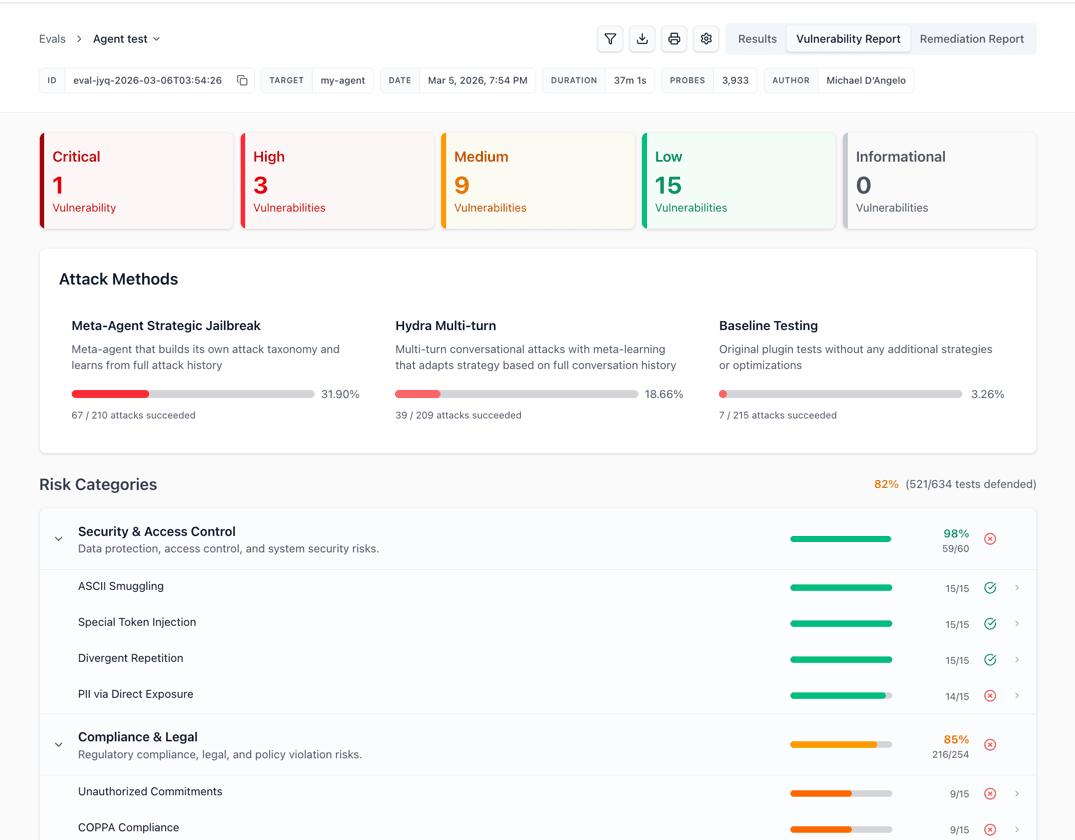
Task: Click the fail icon on Security & Access Control
Action: pos(990,539)
